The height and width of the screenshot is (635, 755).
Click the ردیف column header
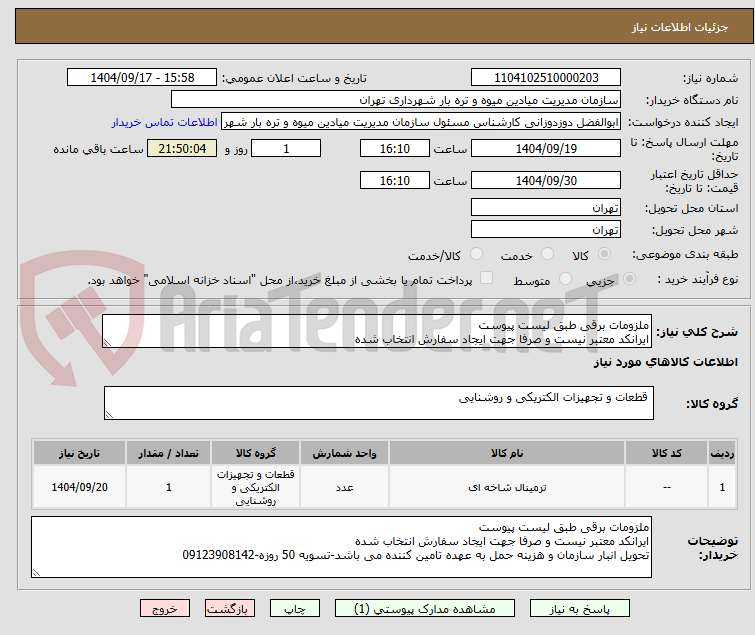pyautogui.click(x=722, y=453)
